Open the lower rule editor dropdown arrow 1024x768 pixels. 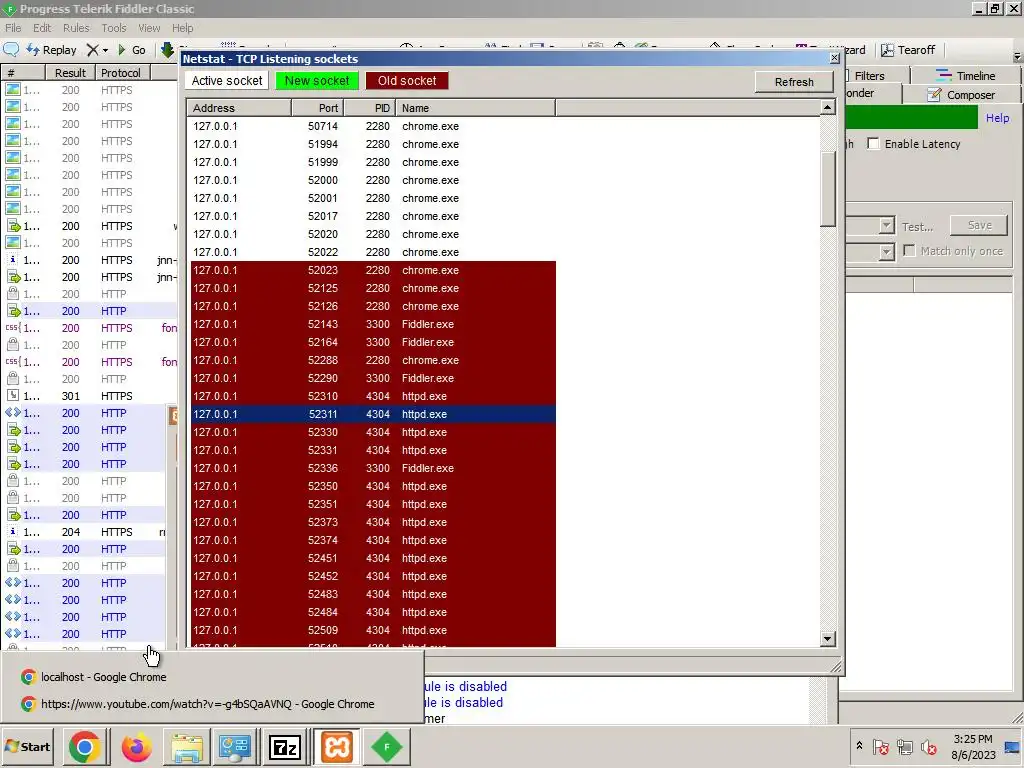click(x=886, y=251)
